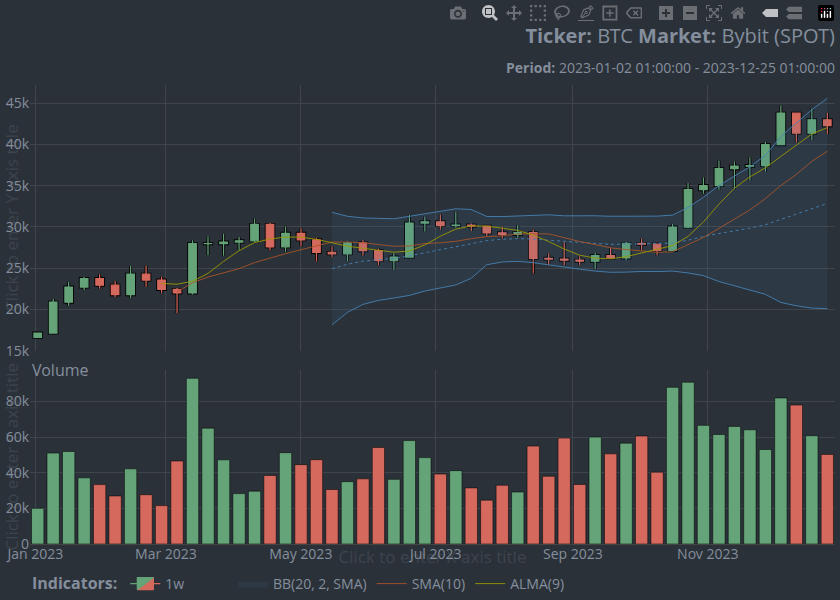
Task: Click the Erase active shape icon
Action: [x=634, y=13]
